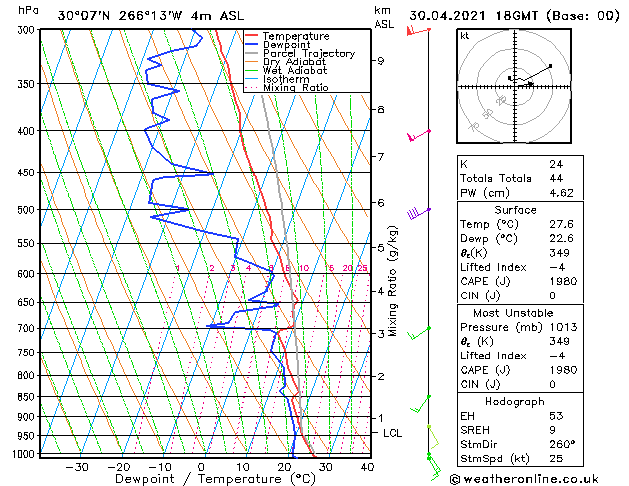Viewport: 629px width, 486px height.
Task: Click the yellow-green wind barb near 950 hPa
Action: point(433,437)
